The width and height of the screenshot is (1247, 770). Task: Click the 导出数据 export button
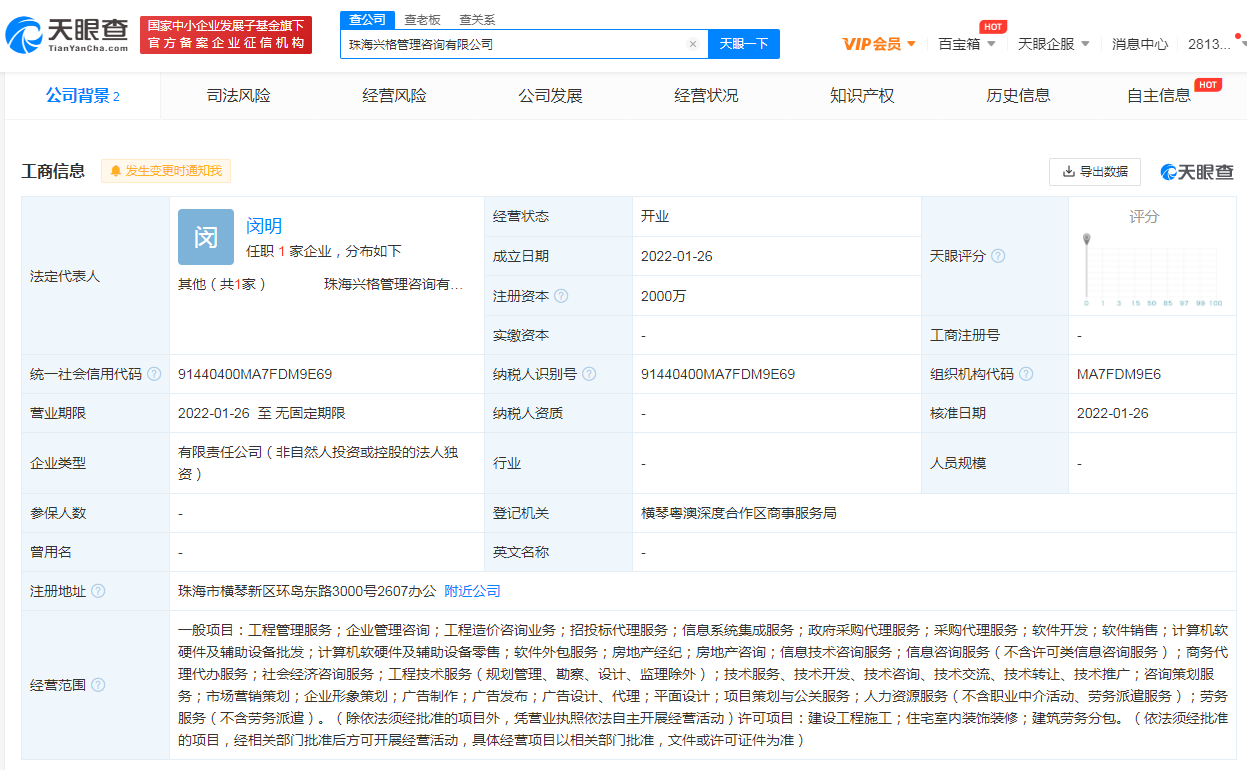click(x=1095, y=171)
